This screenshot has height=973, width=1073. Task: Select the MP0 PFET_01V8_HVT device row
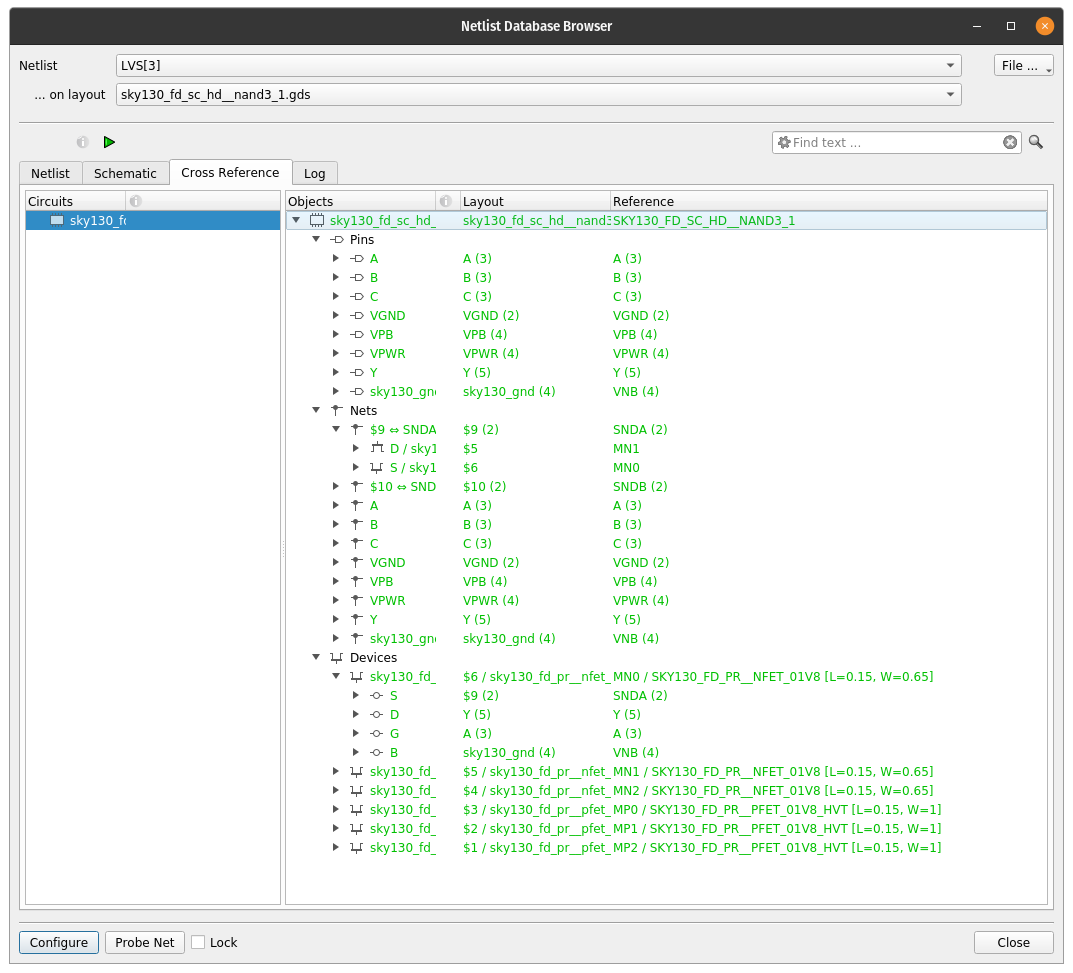point(667,809)
